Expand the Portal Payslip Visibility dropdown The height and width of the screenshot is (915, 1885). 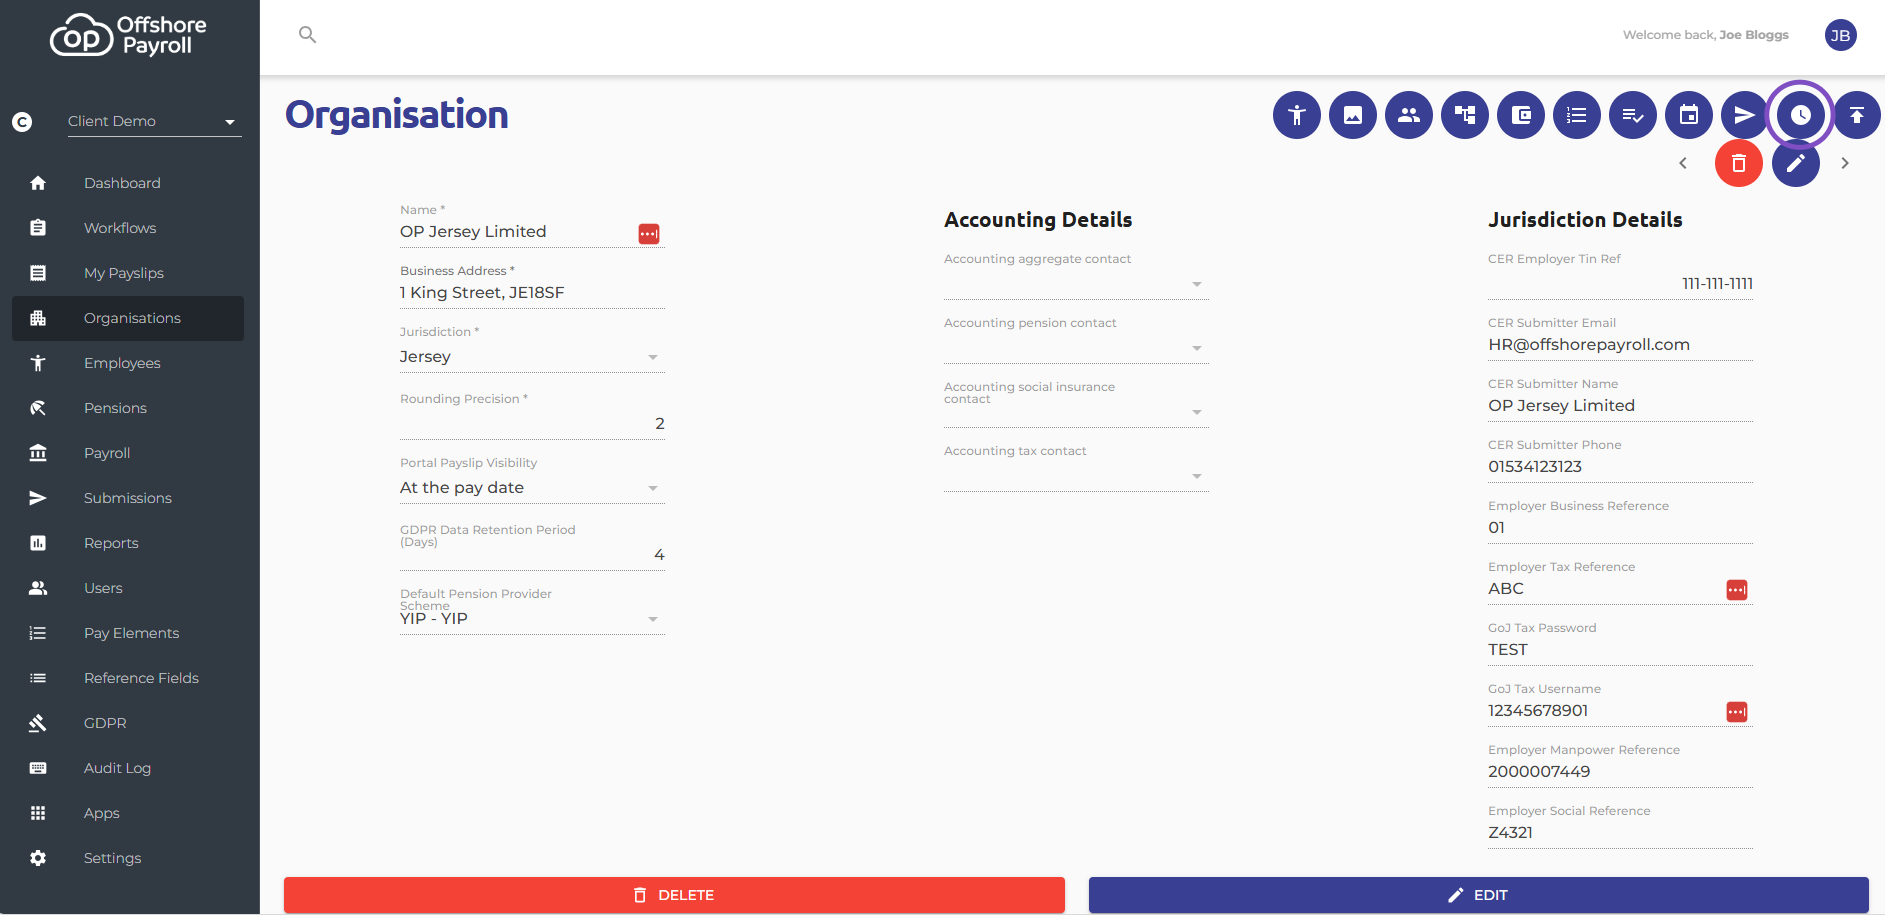tap(532, 488)
